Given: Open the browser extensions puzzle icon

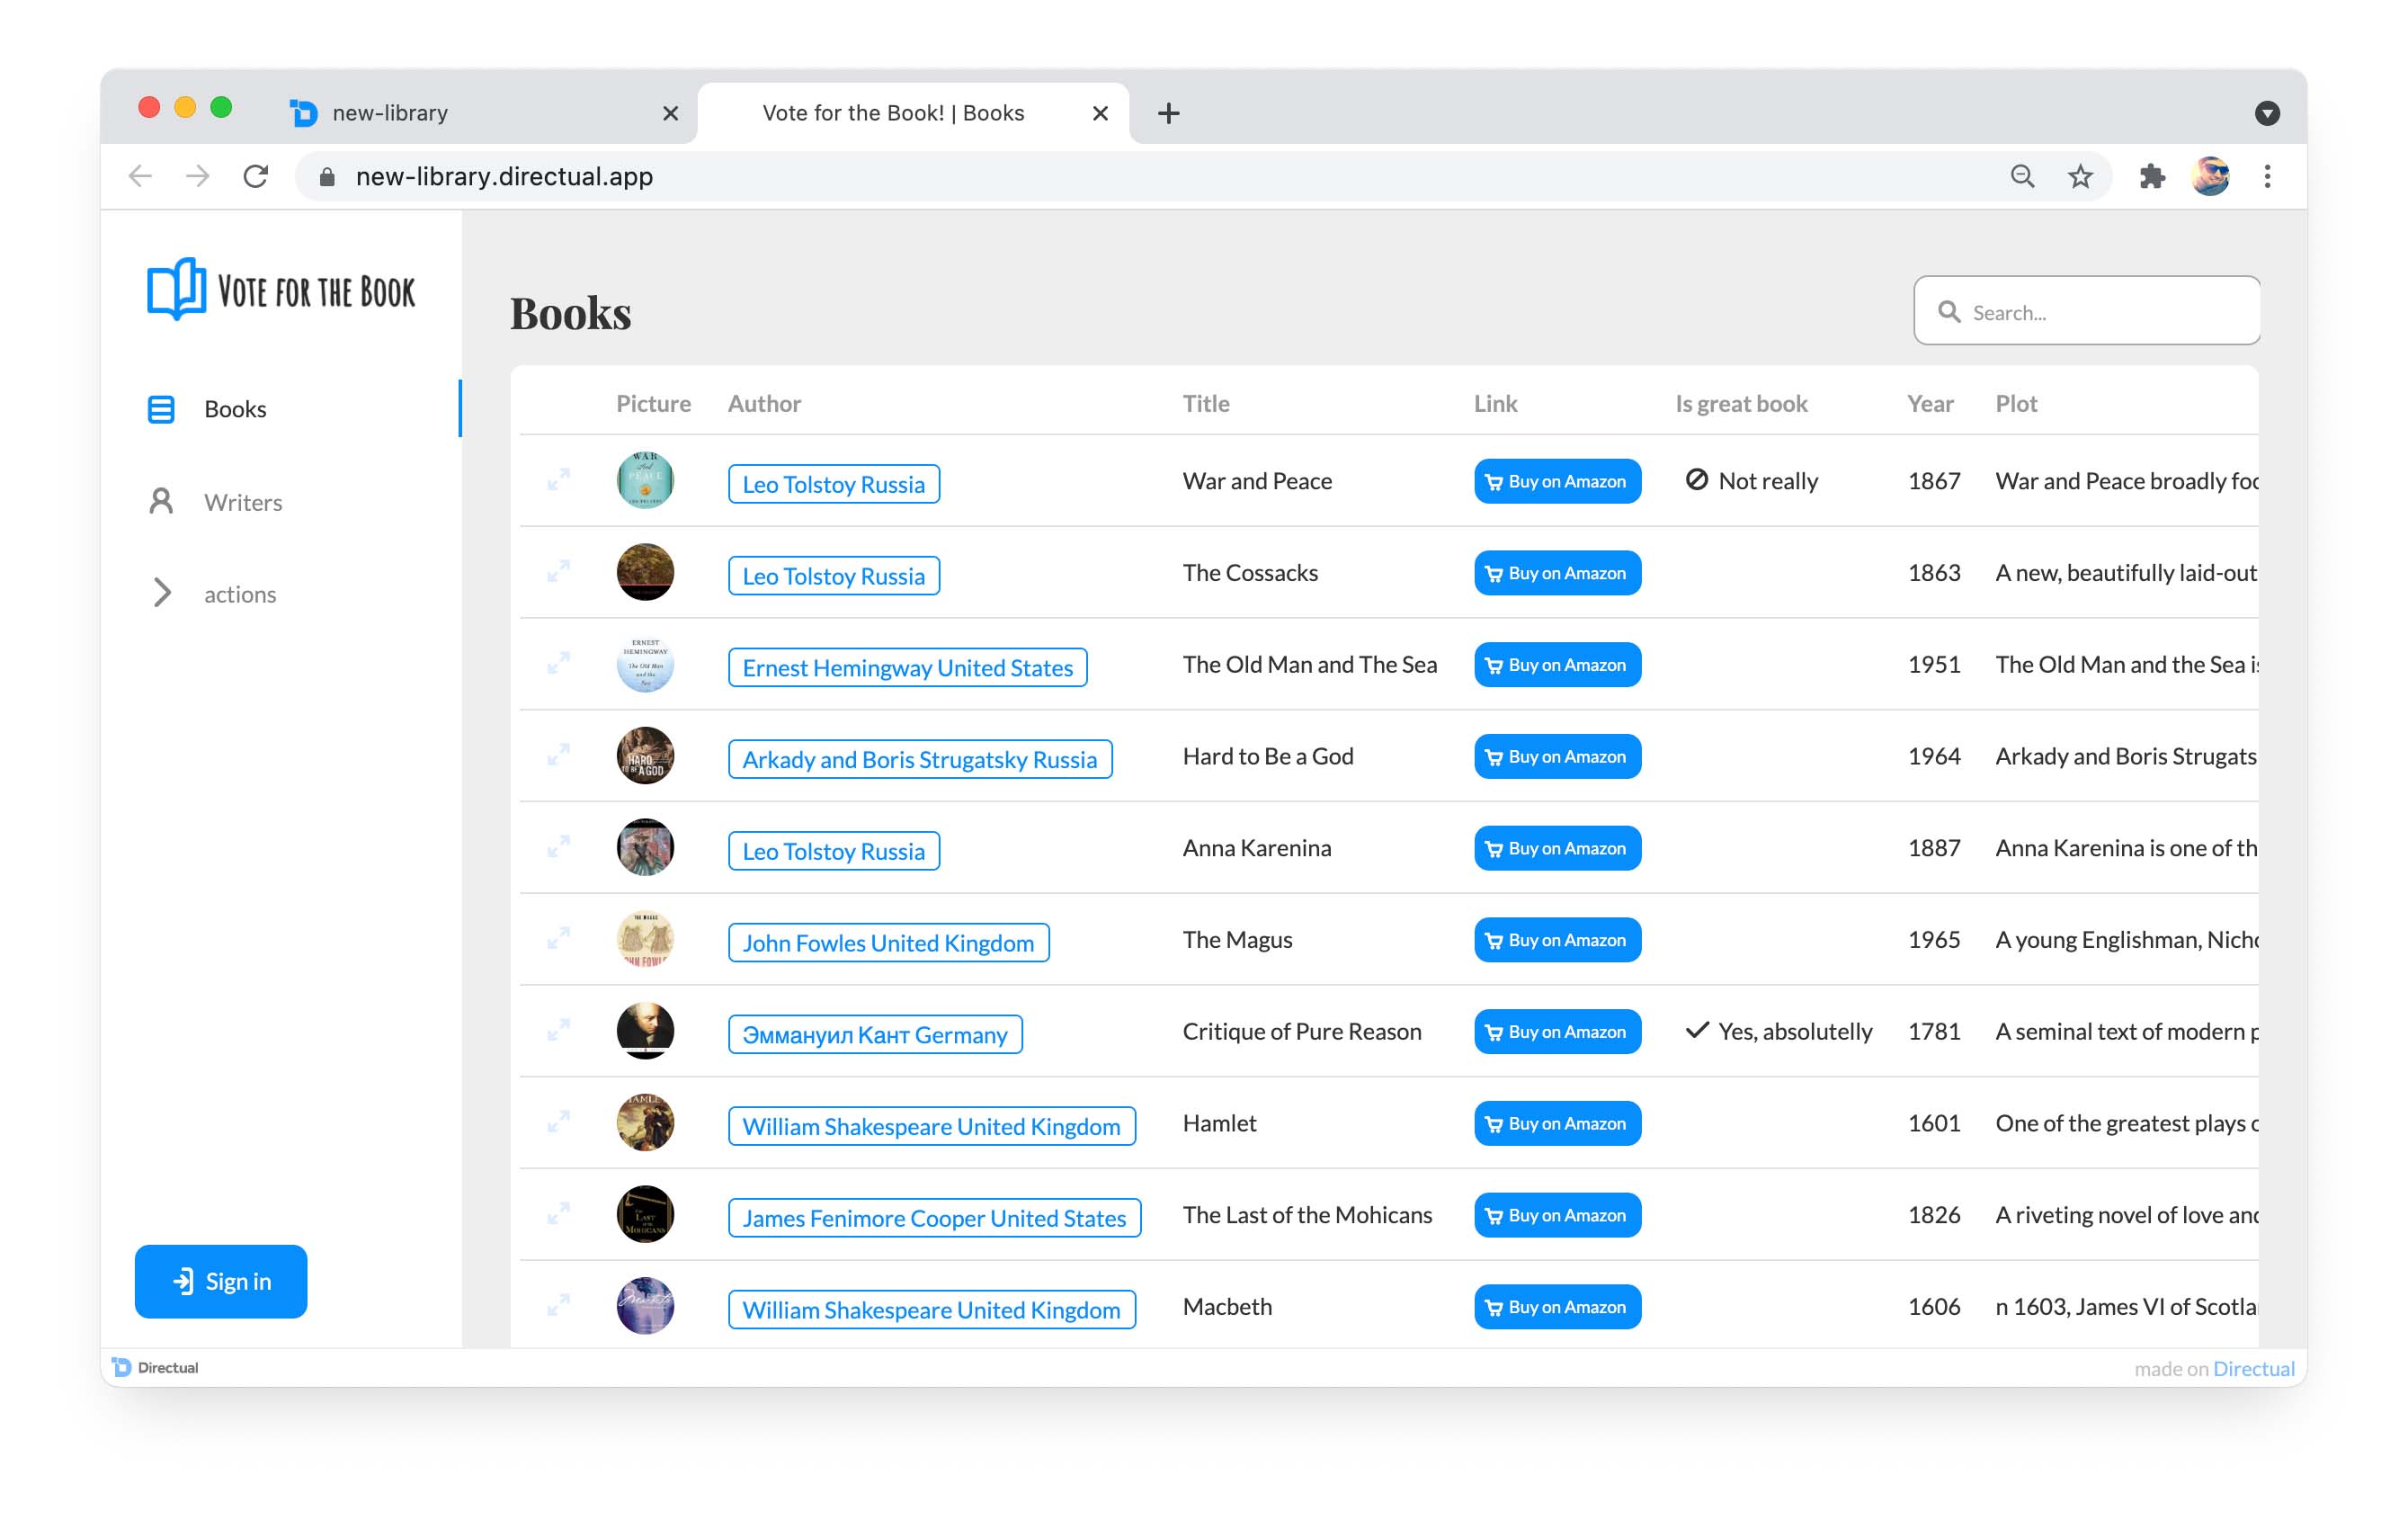Looking at the screenshot, I should point(2151,177).
